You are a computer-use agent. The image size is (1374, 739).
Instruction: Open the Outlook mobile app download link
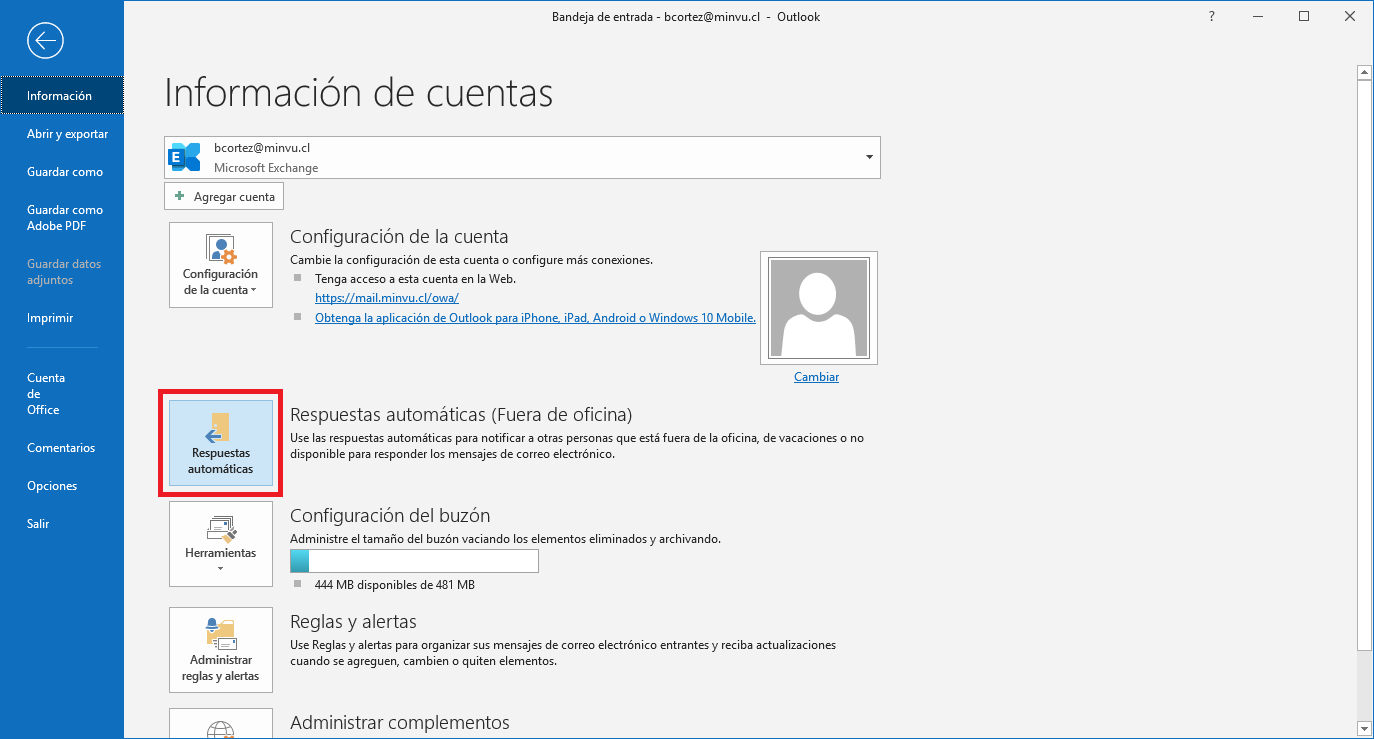(535, 318)
